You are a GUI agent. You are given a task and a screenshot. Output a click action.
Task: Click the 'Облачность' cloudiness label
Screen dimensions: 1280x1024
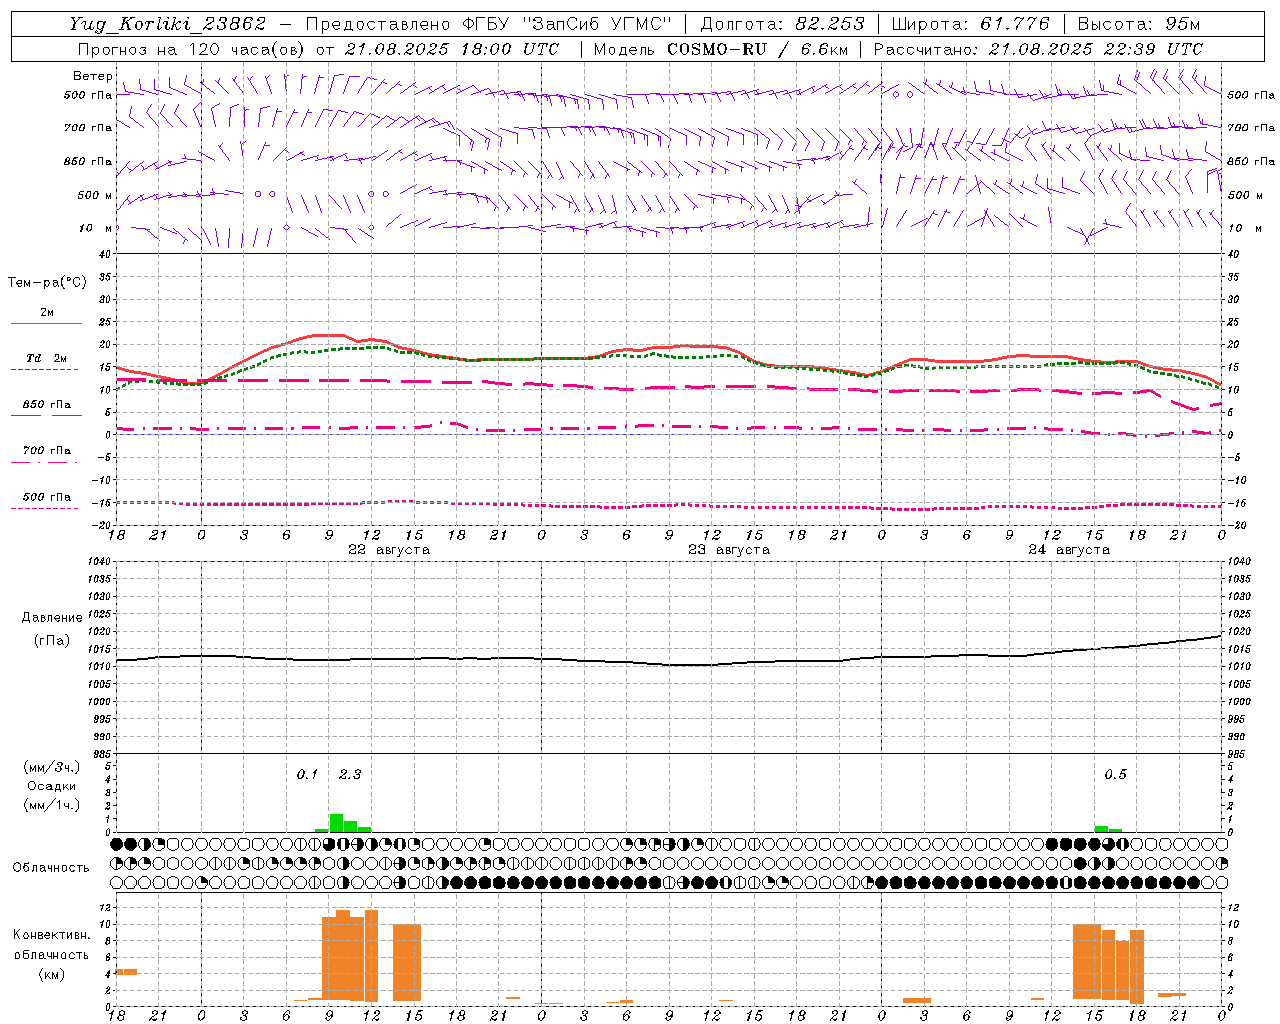click(51, 868)
